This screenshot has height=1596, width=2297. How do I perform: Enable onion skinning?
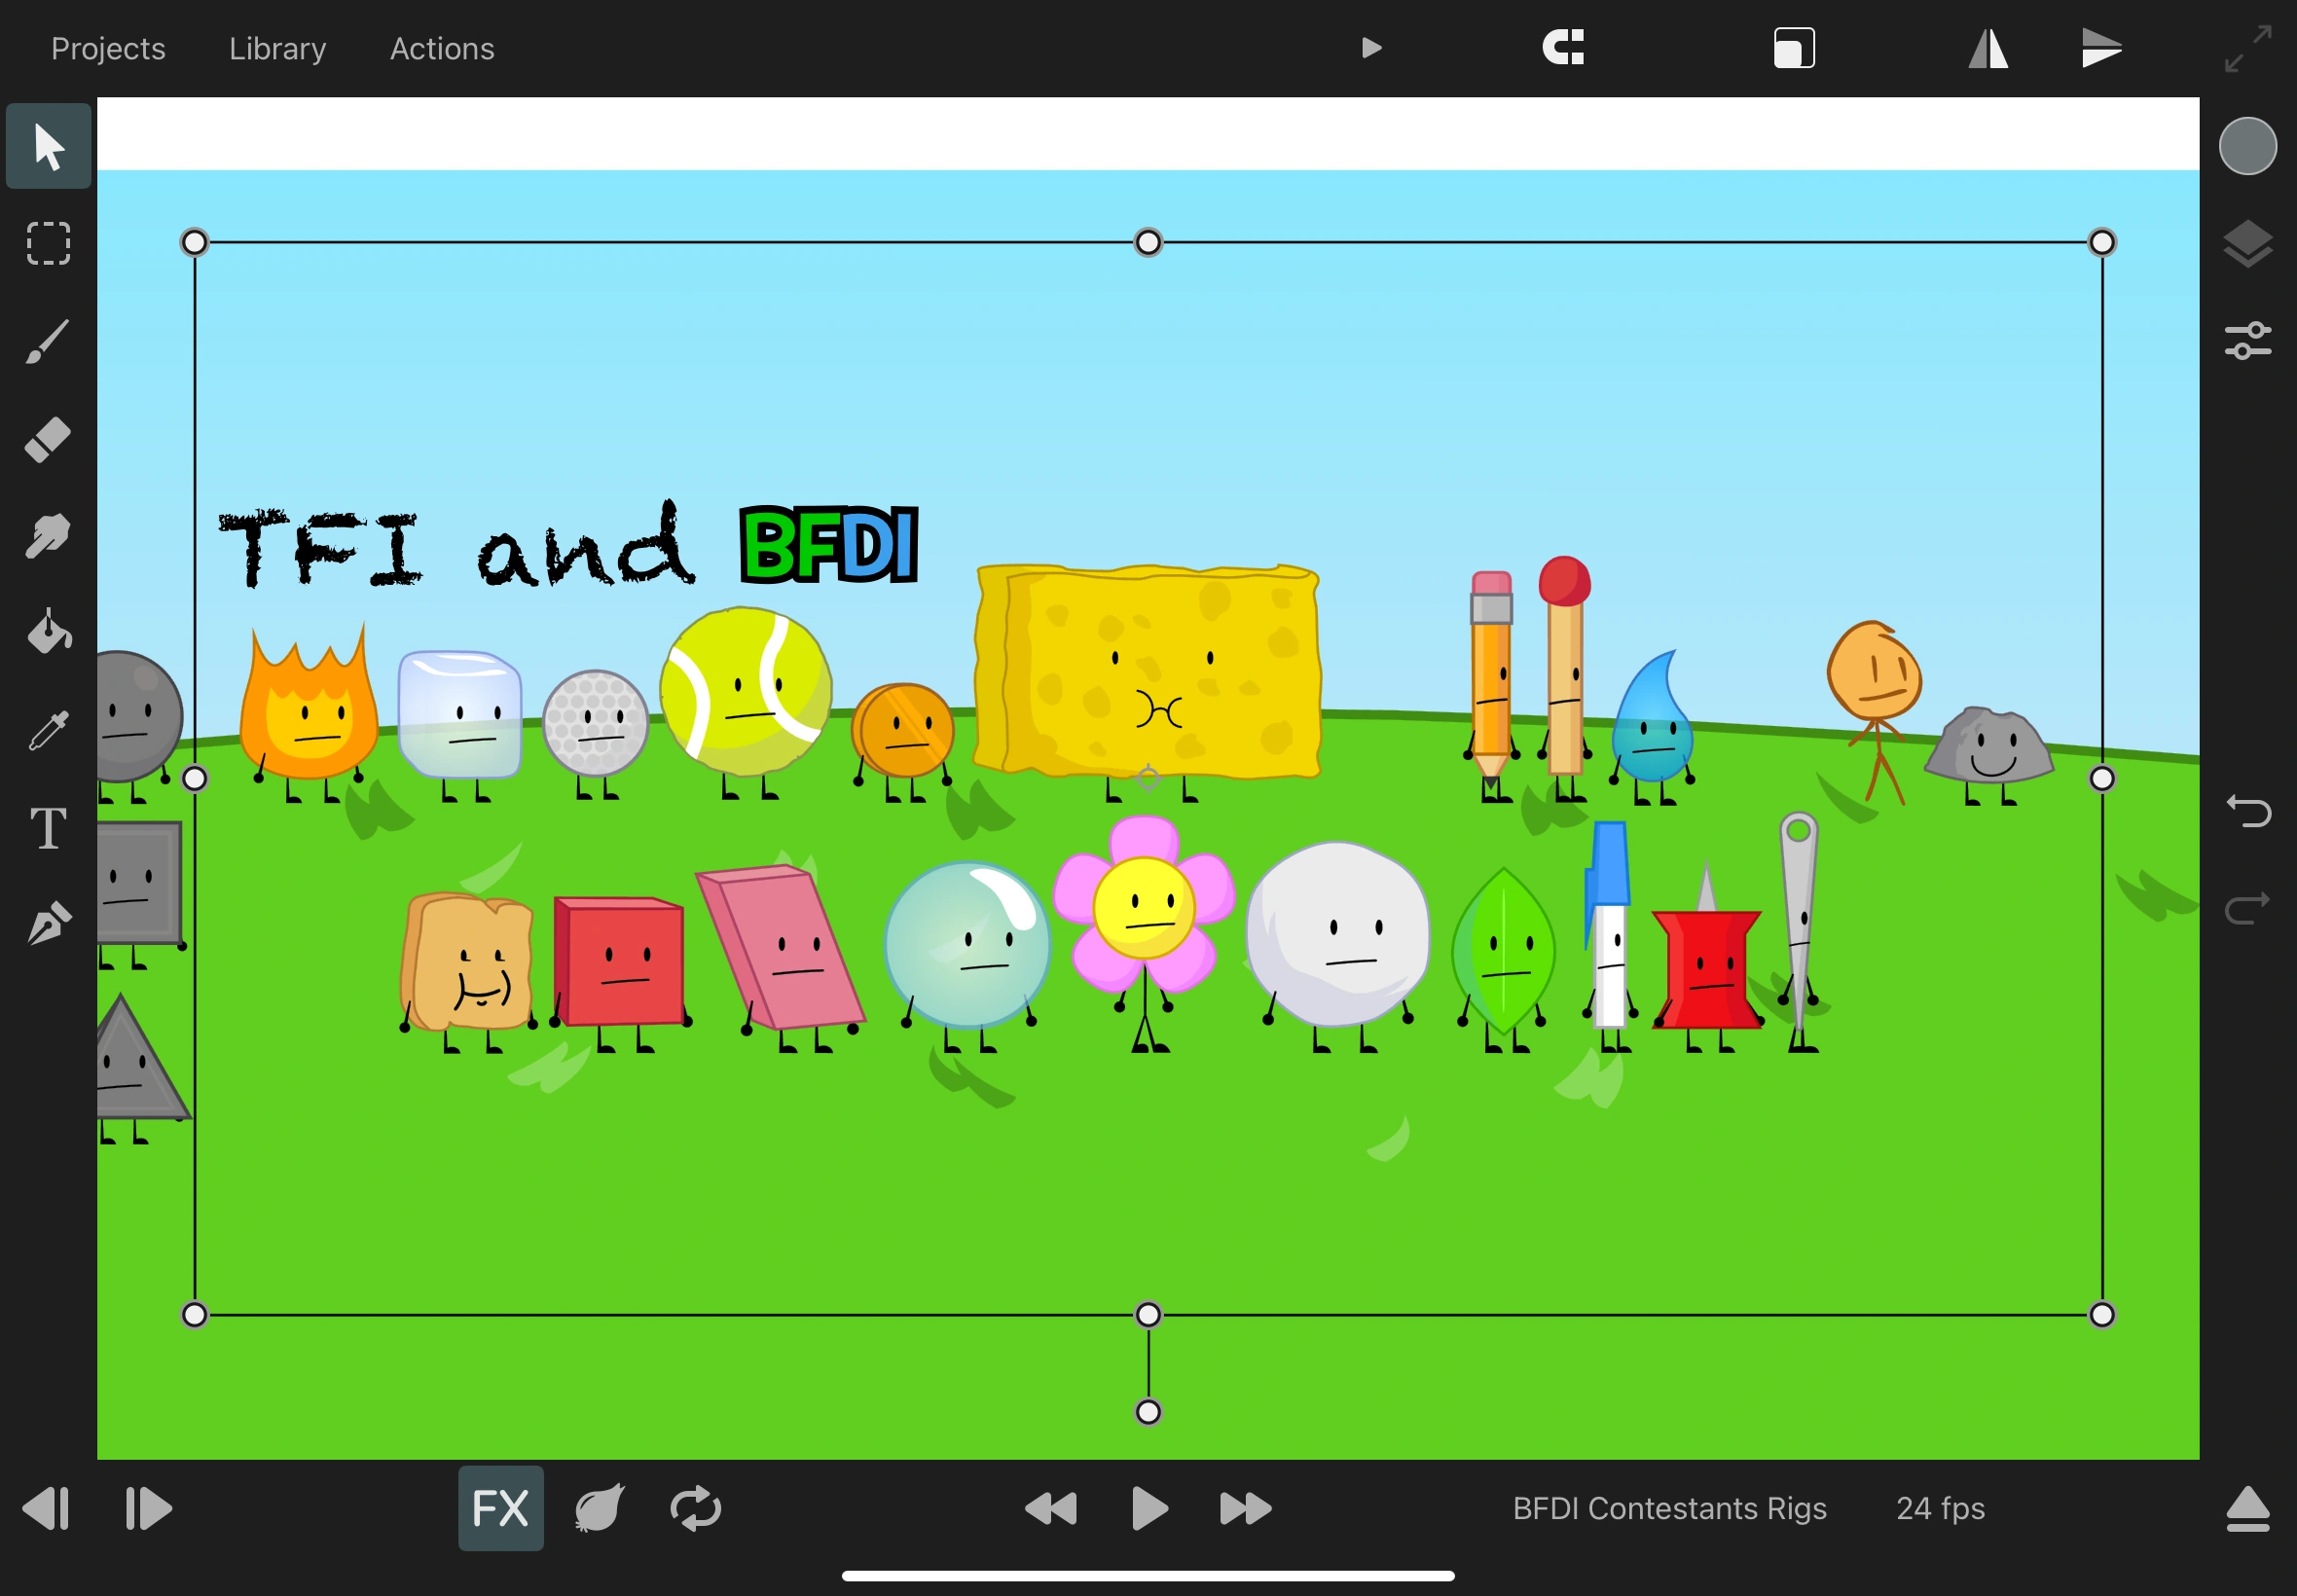(600, 1508)
